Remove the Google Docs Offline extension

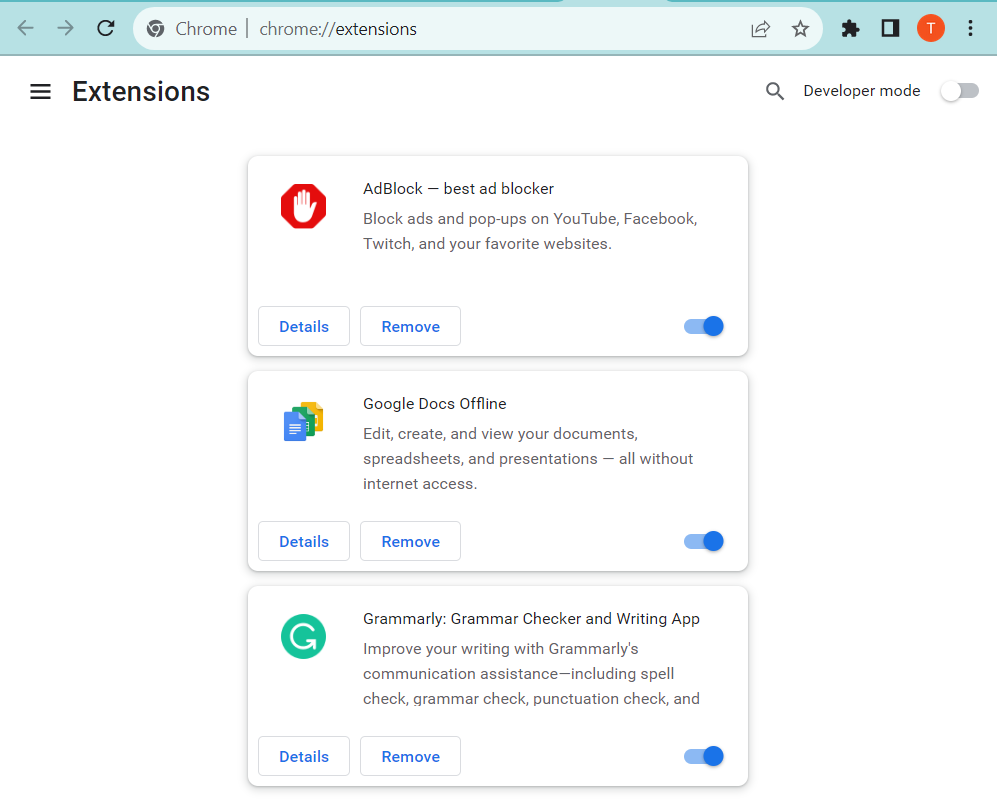[410, 541]
